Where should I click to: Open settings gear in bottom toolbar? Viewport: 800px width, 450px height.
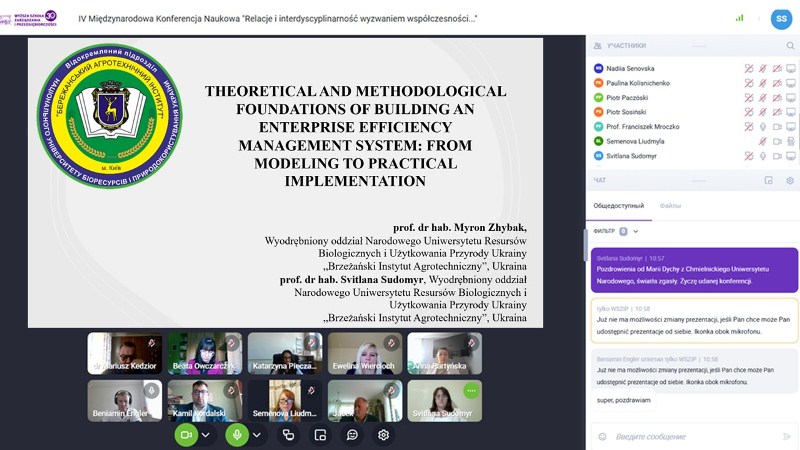point(383,435)
